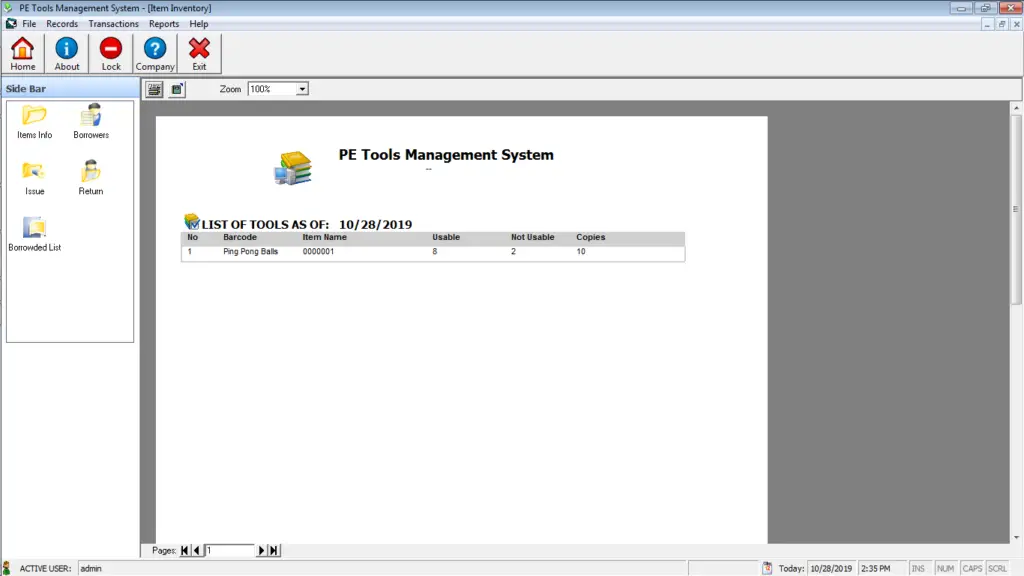Open the Reports menu
This screenshot has height=576, width=1024.
pyautogui.click(x=164, y=23)
